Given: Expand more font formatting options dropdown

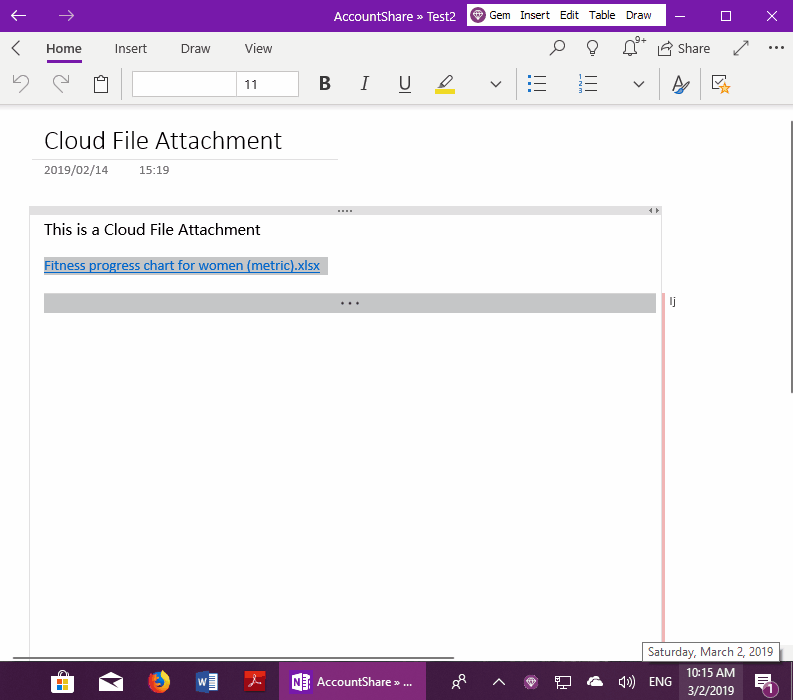Looking at the screenshot, I should point(496,84).
